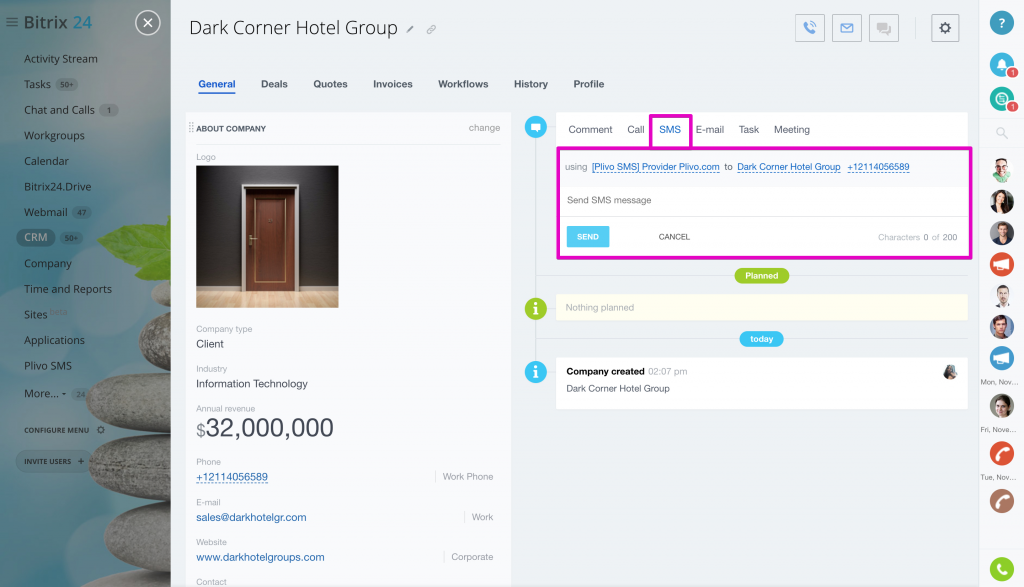Open help with the question mark icon
Viewport: 1024px width, 587px height.
[x=1002, y=23]
